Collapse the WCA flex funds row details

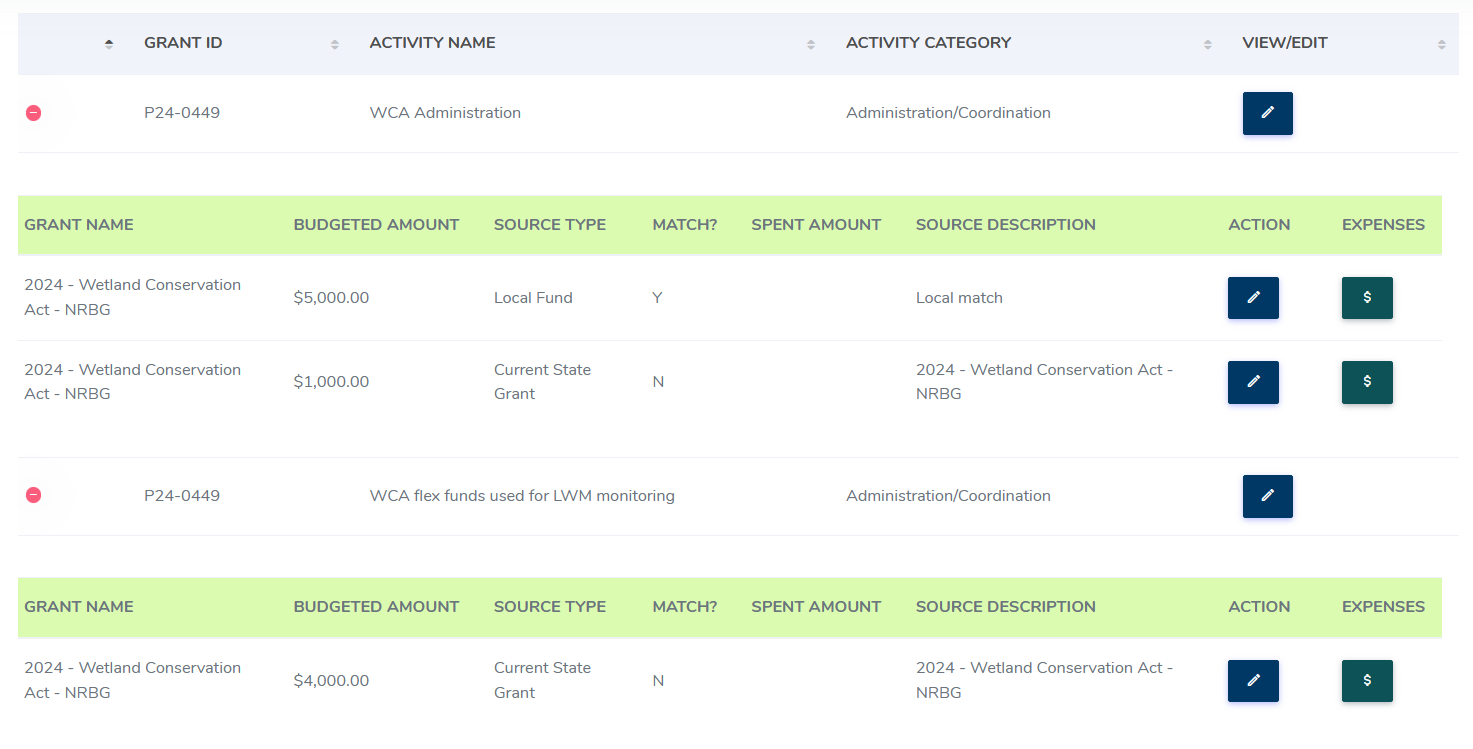click(33, 496)
